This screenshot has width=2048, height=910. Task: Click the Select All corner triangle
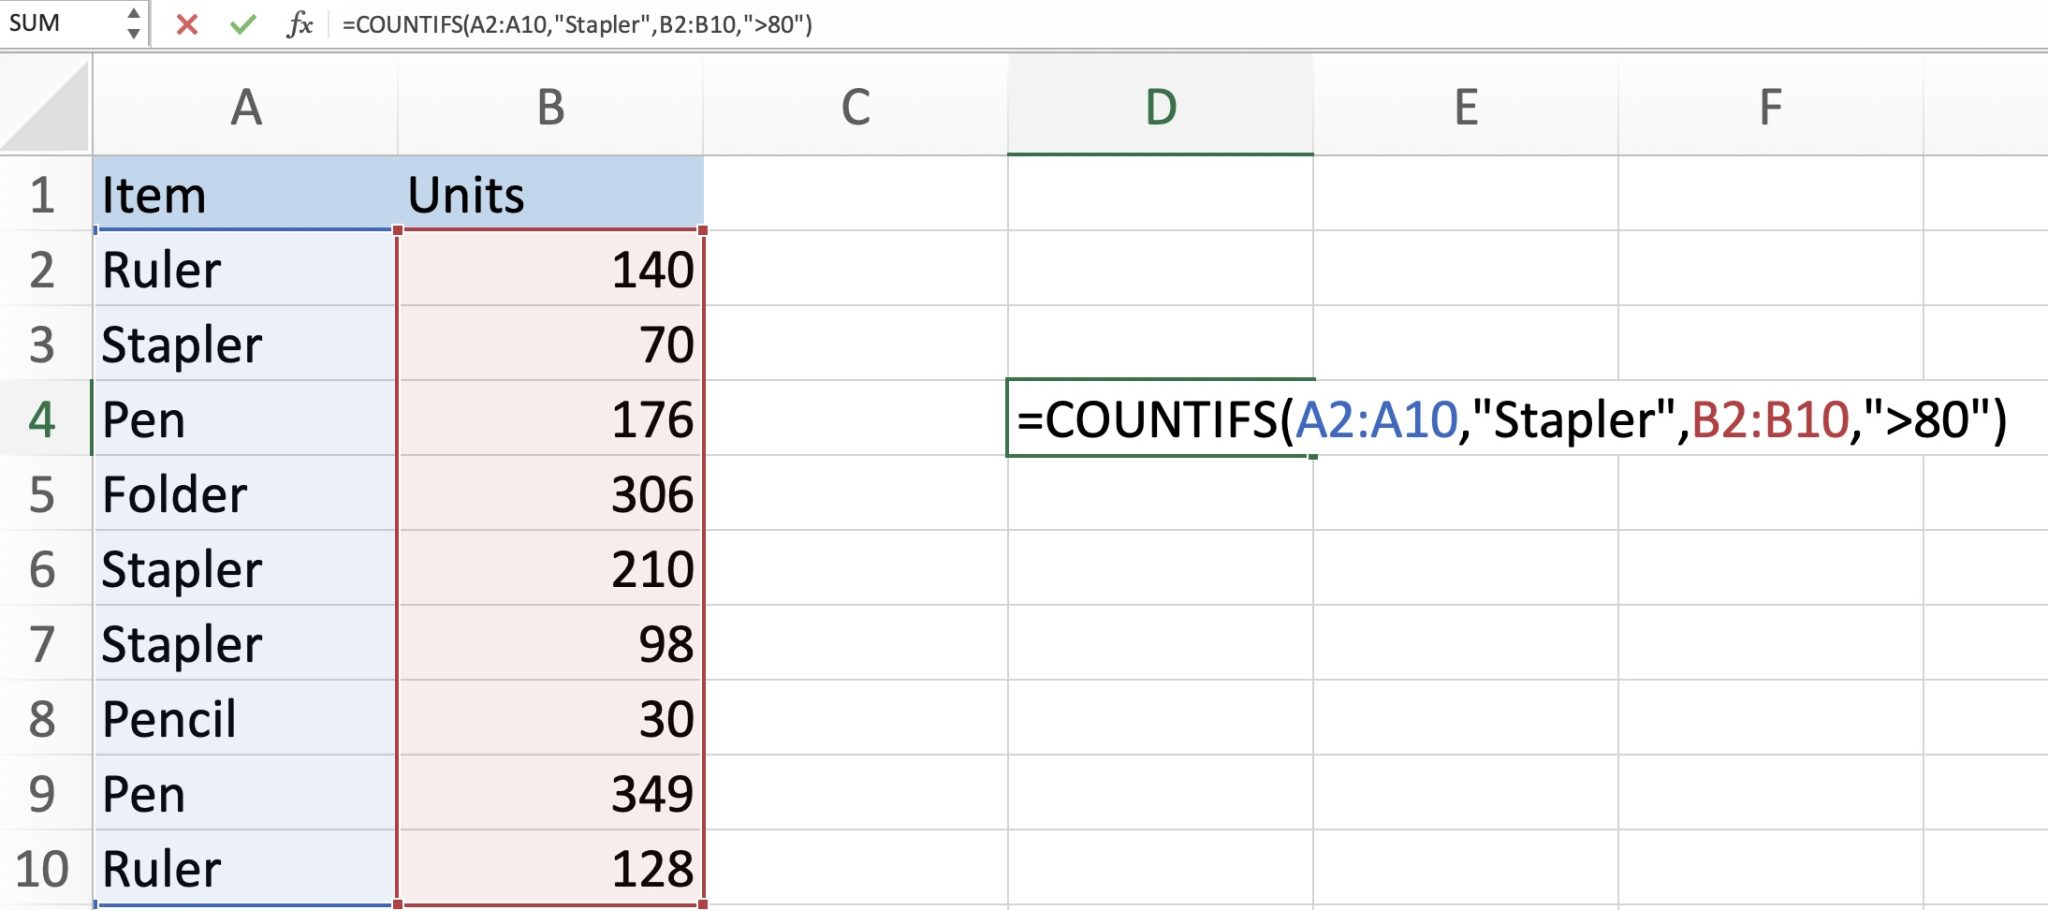46,106
